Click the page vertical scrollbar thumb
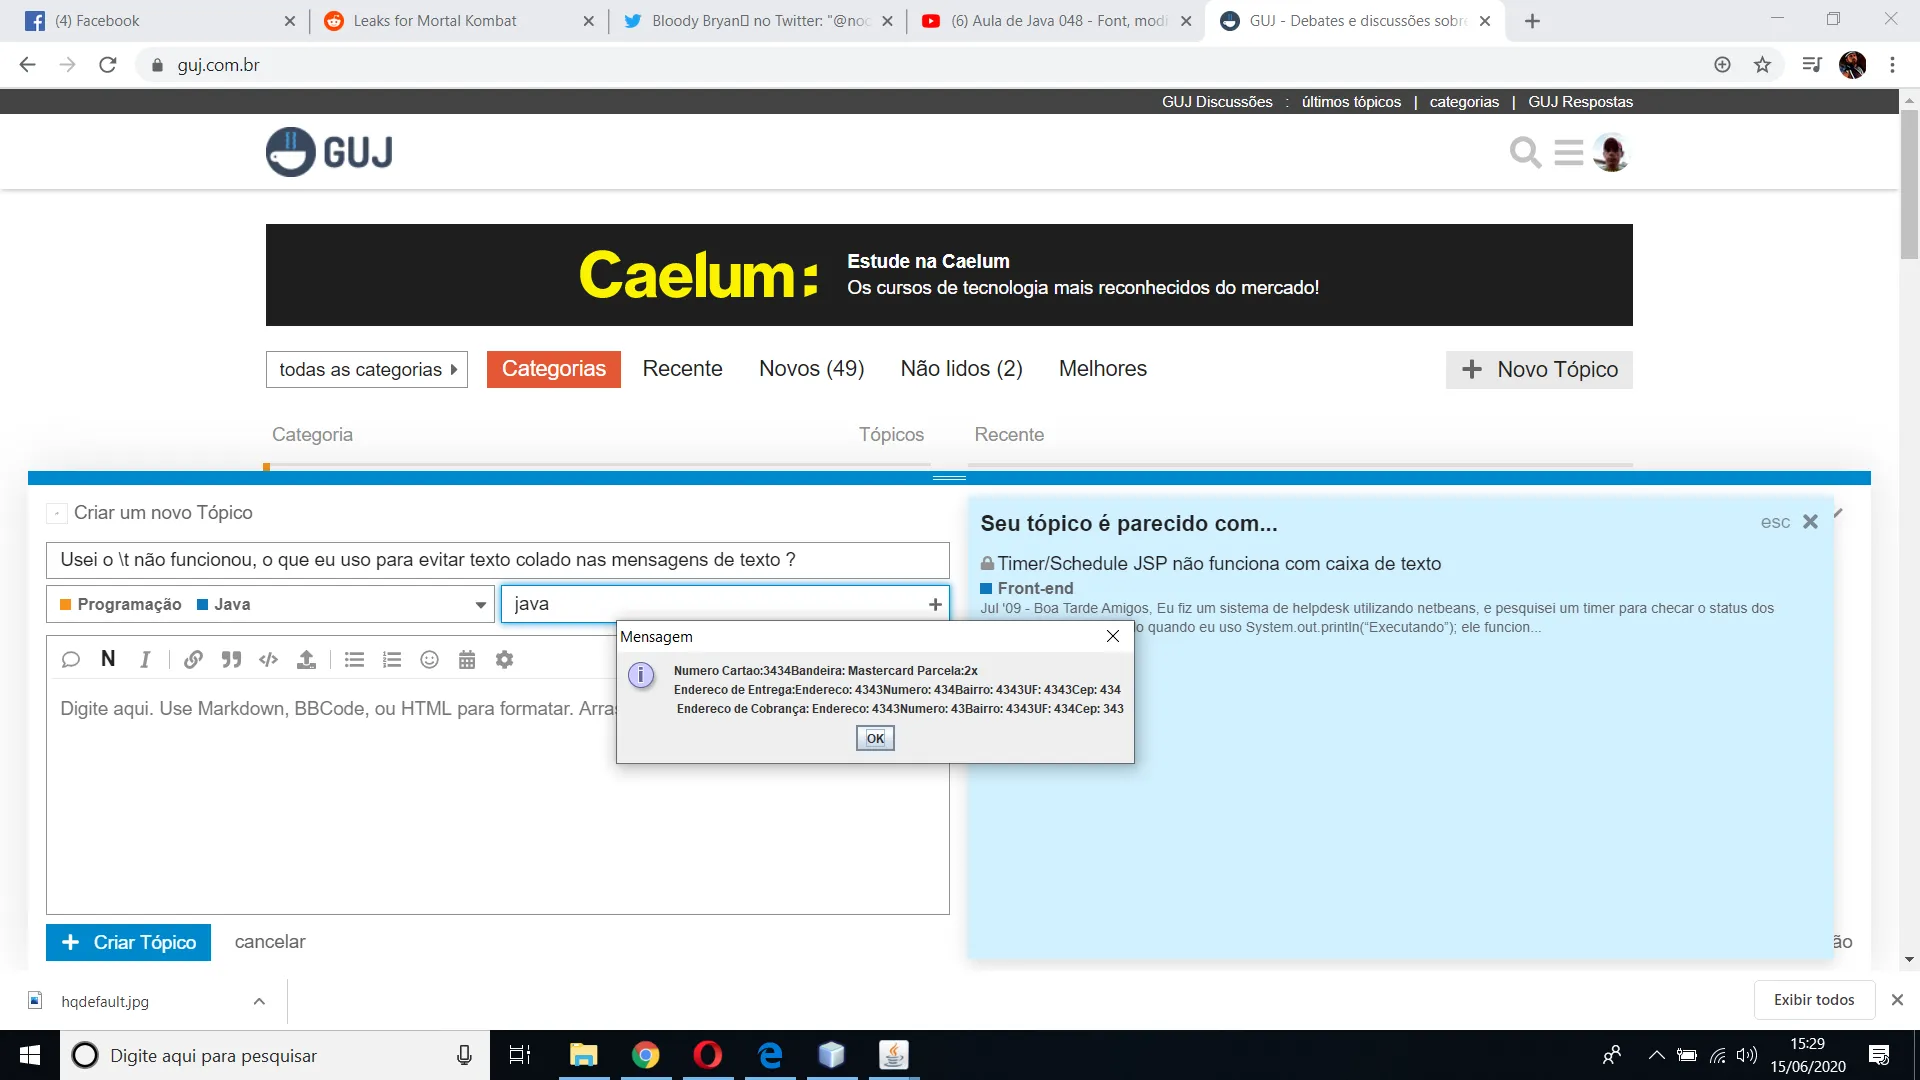 click(1909, 185)
